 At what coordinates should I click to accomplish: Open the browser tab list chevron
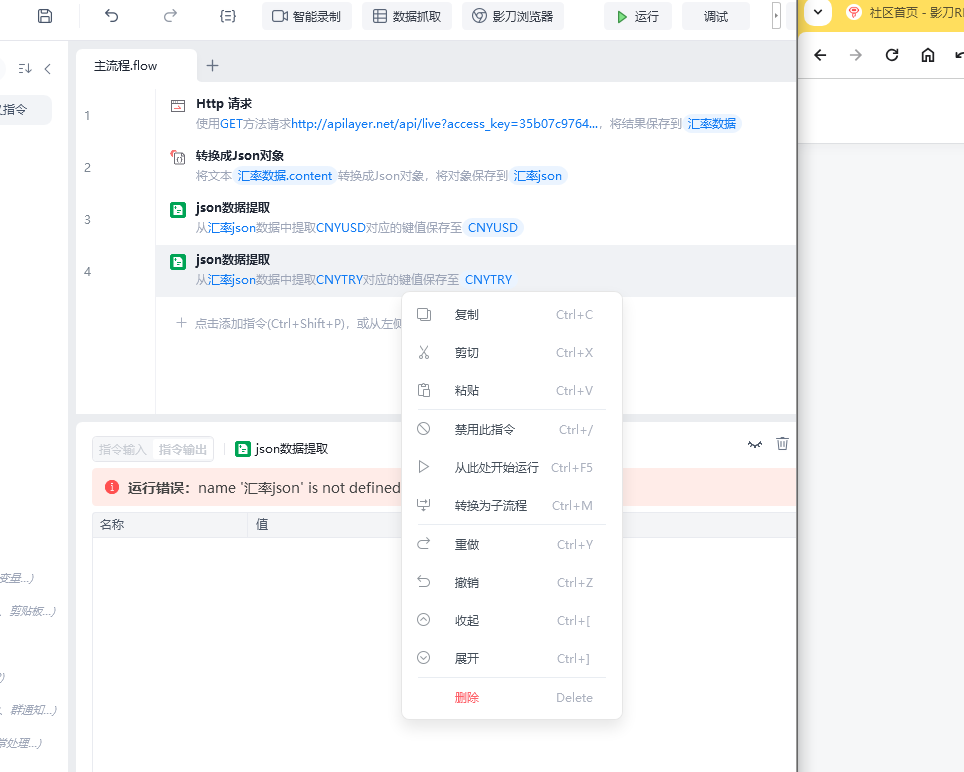(x=818, y=13)
